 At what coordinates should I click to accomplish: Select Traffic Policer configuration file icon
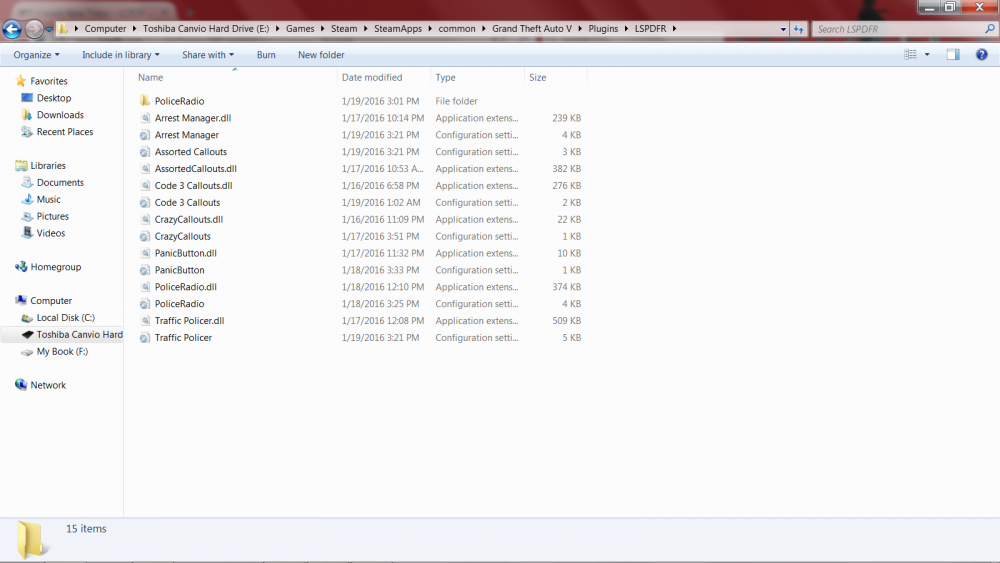tap(145, 338)
